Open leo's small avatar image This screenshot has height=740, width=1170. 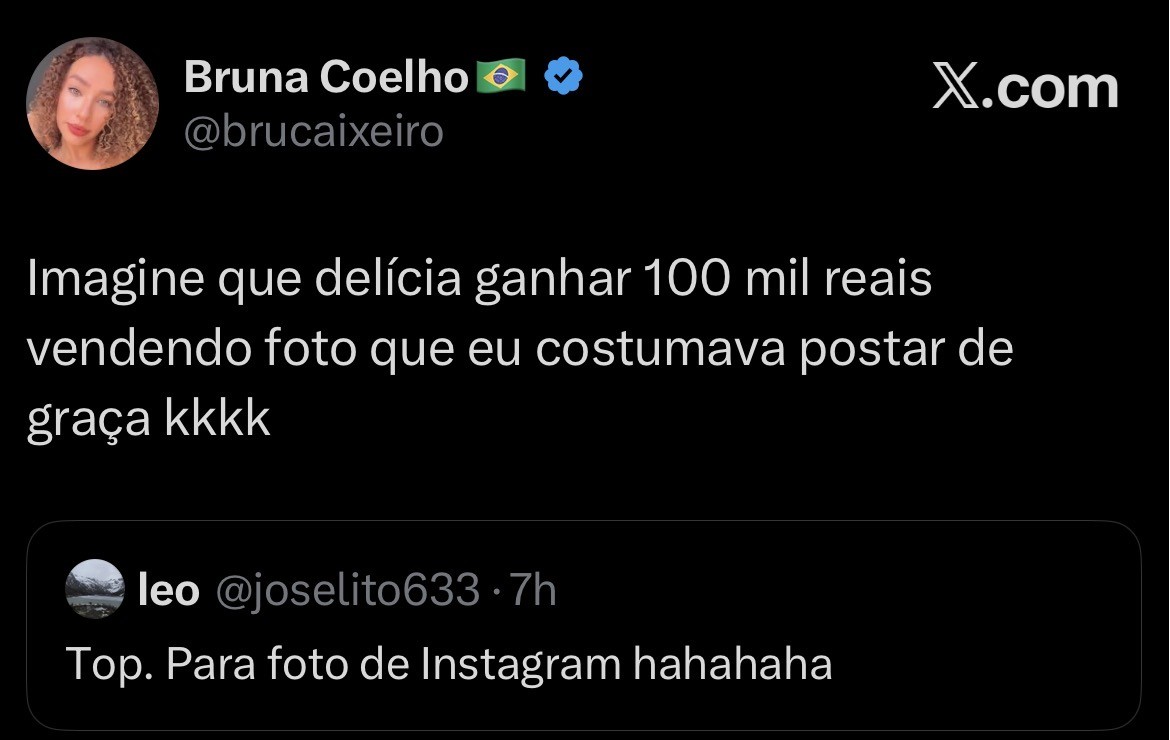[x=95, y=589]
